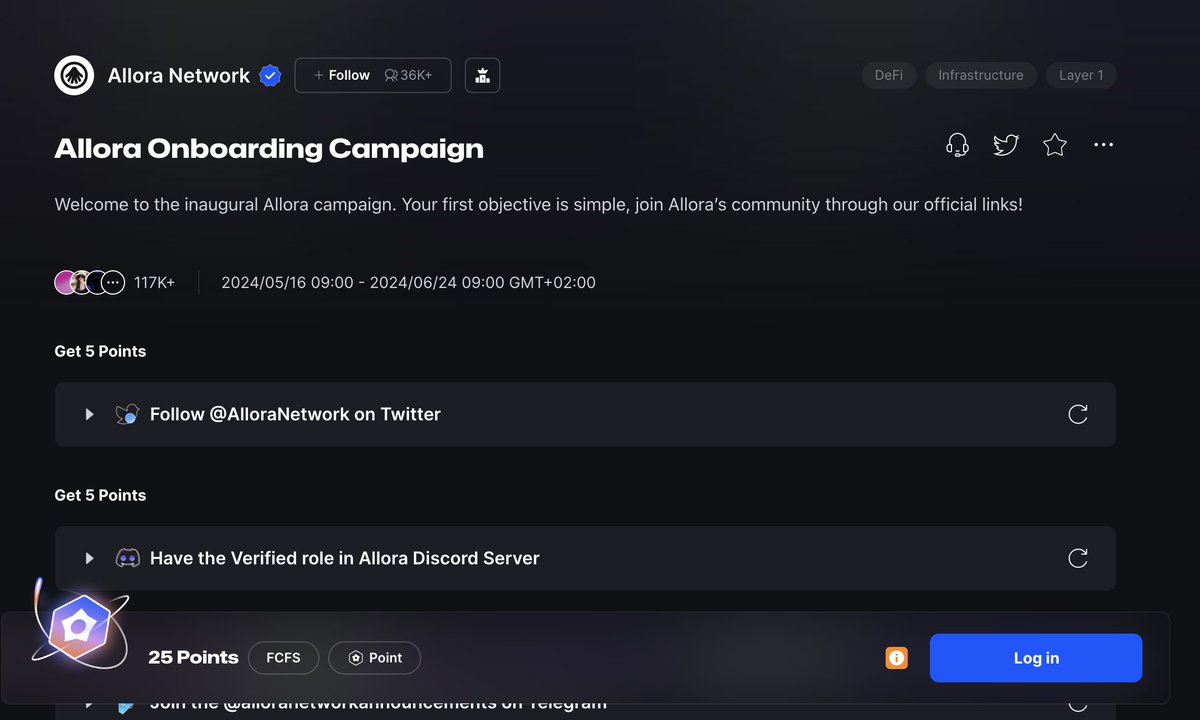1200x720 pixels.
Task: Click Follow @AlloraNetwork on Twitter task text
Action: (x=295, y=414)
